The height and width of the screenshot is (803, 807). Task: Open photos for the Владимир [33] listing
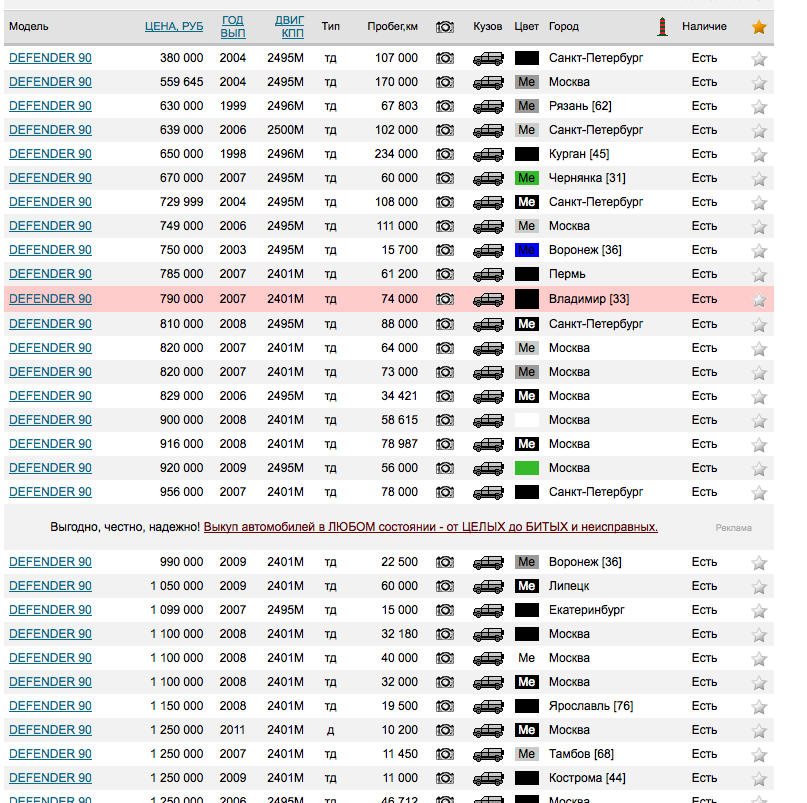coord(445,299)
